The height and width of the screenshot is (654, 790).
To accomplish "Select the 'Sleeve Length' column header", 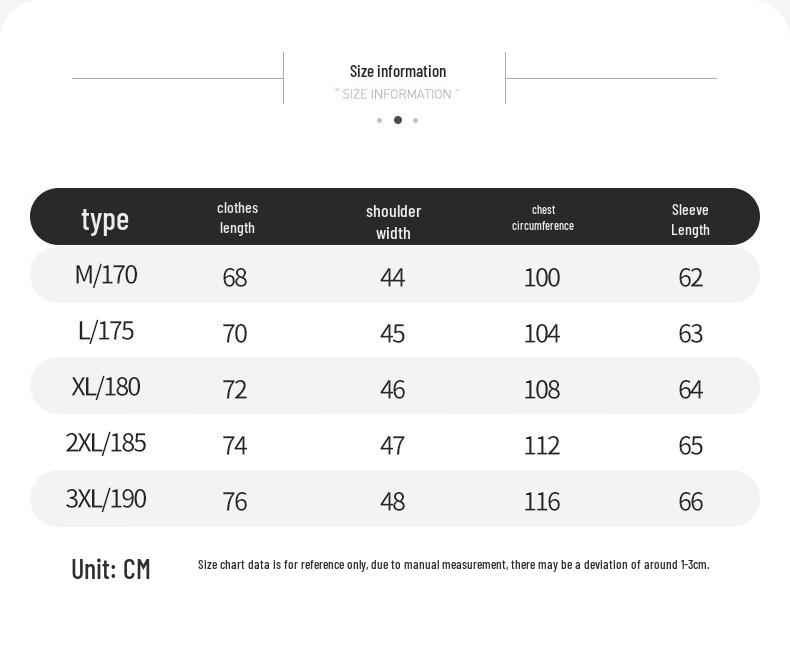I will pyautogui.click(x=690, y=220).
